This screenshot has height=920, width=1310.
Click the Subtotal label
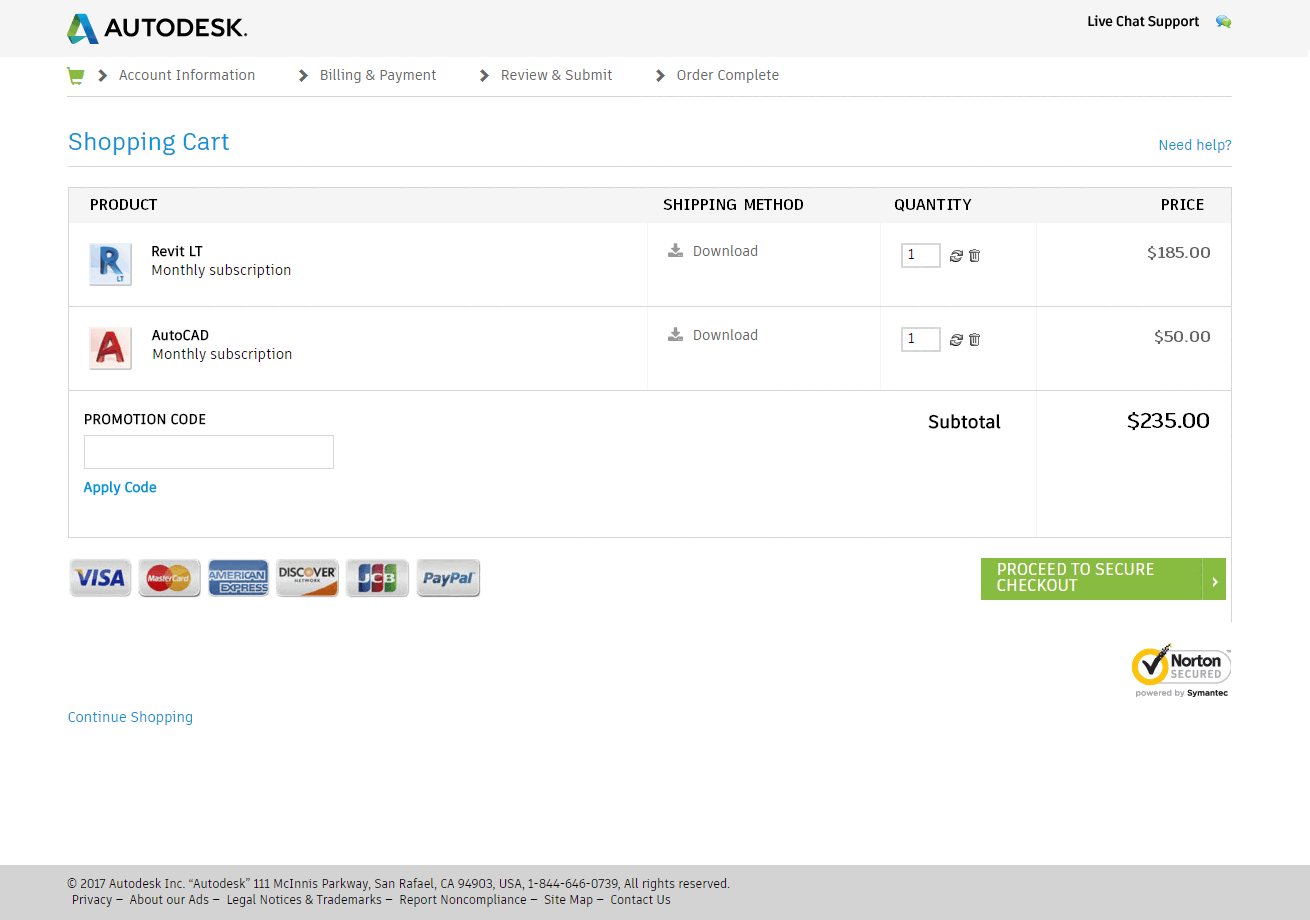click(x=964, y=422)
